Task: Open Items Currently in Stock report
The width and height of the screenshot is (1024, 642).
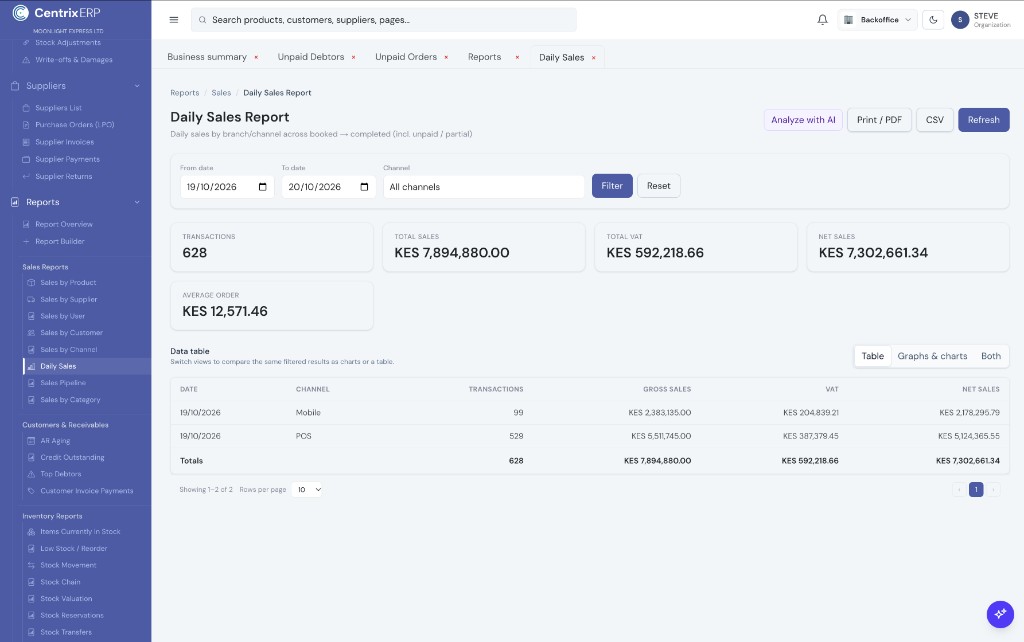Action: pyautogui.click(x=80, y=532)
